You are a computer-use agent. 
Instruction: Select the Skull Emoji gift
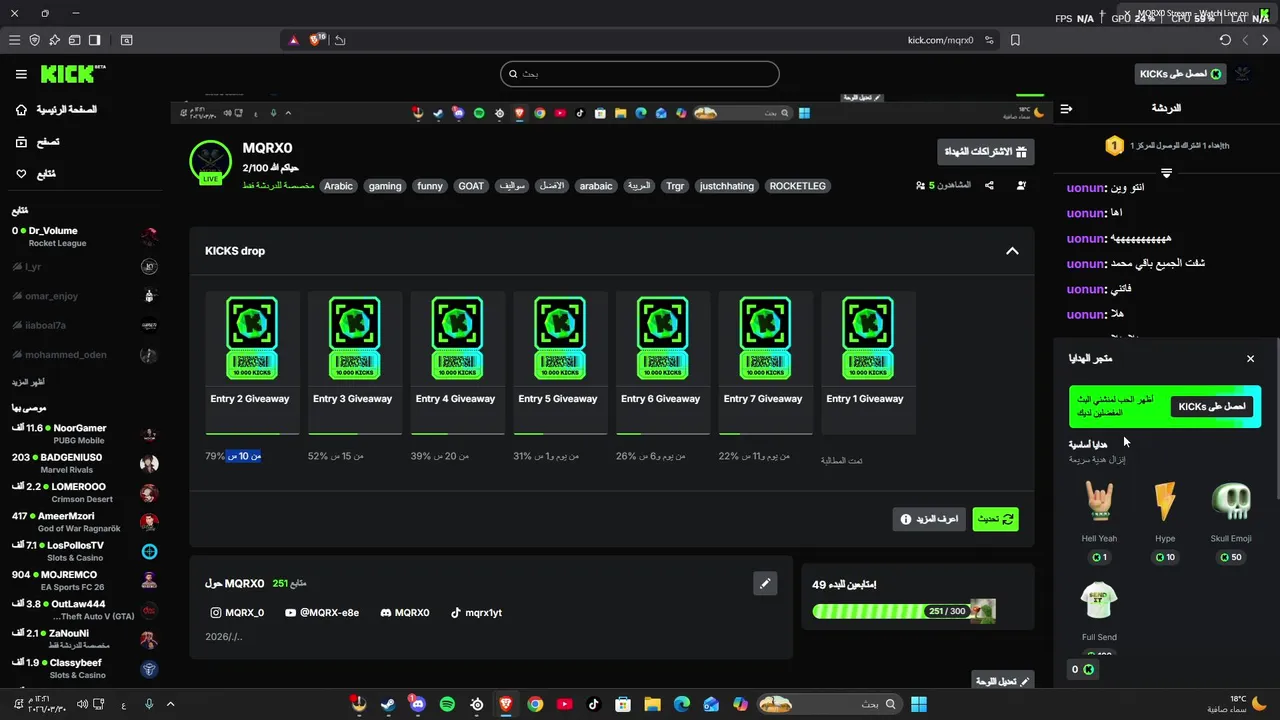pyautogui.click(x=1231, y=520)
